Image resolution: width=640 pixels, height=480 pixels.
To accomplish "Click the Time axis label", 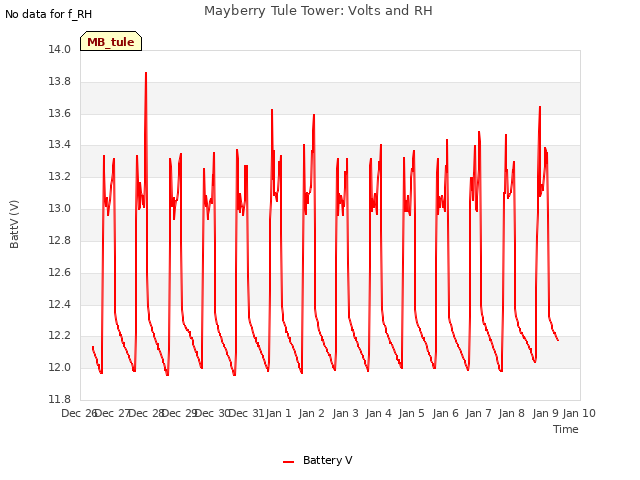I will click(566, 429).
